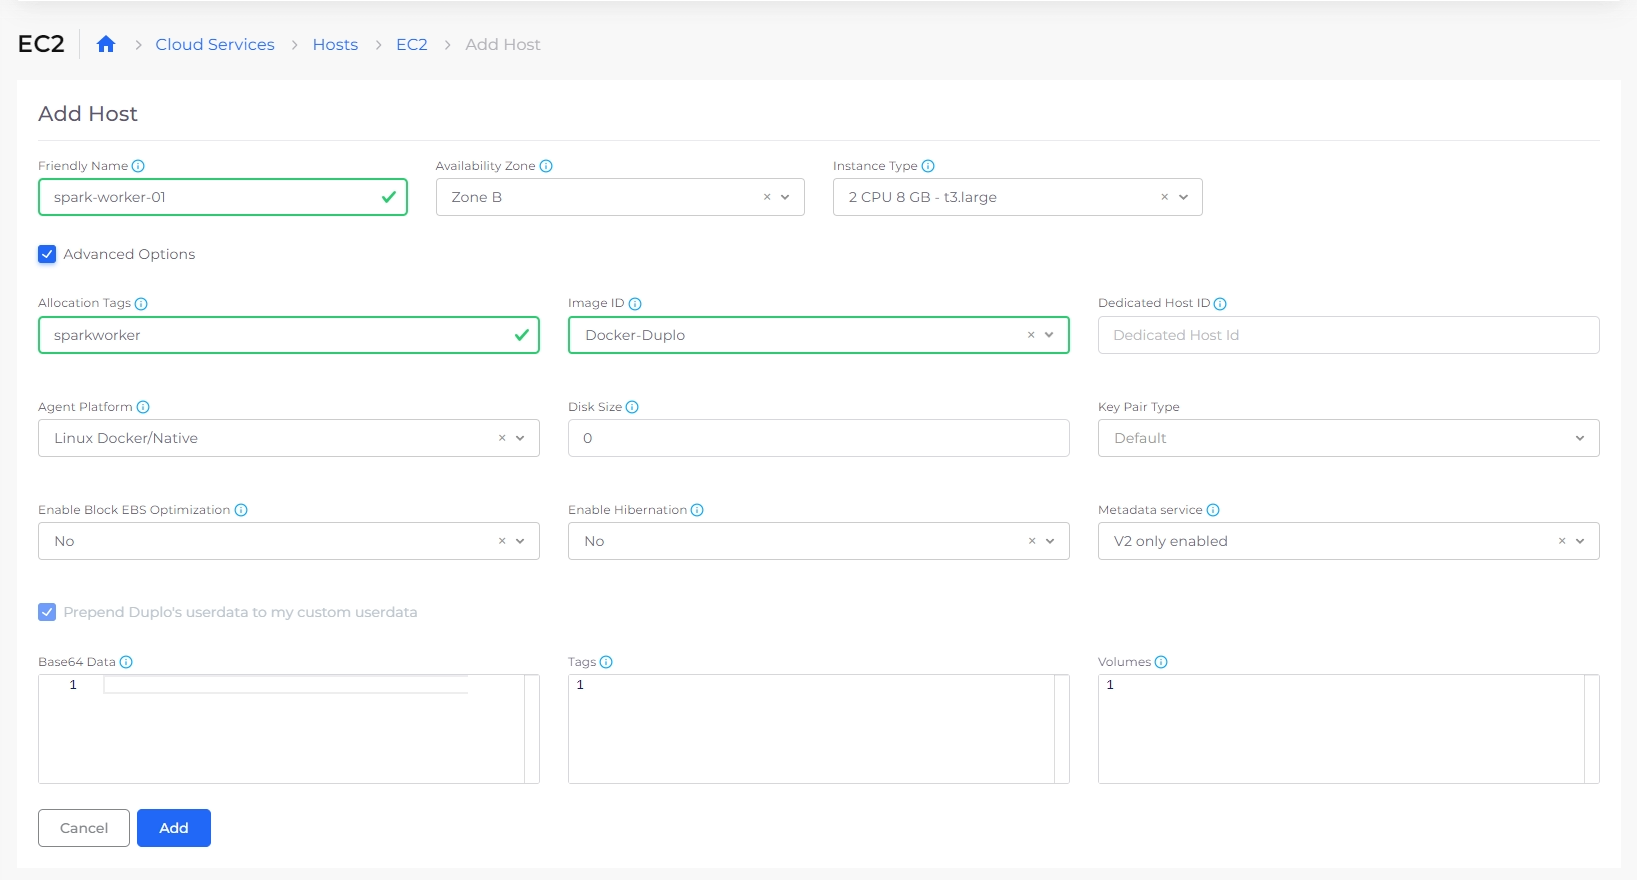1637x880 pixels.
Task: Clear the Metadata service selection with x
Action: [x=1562, y=541]
